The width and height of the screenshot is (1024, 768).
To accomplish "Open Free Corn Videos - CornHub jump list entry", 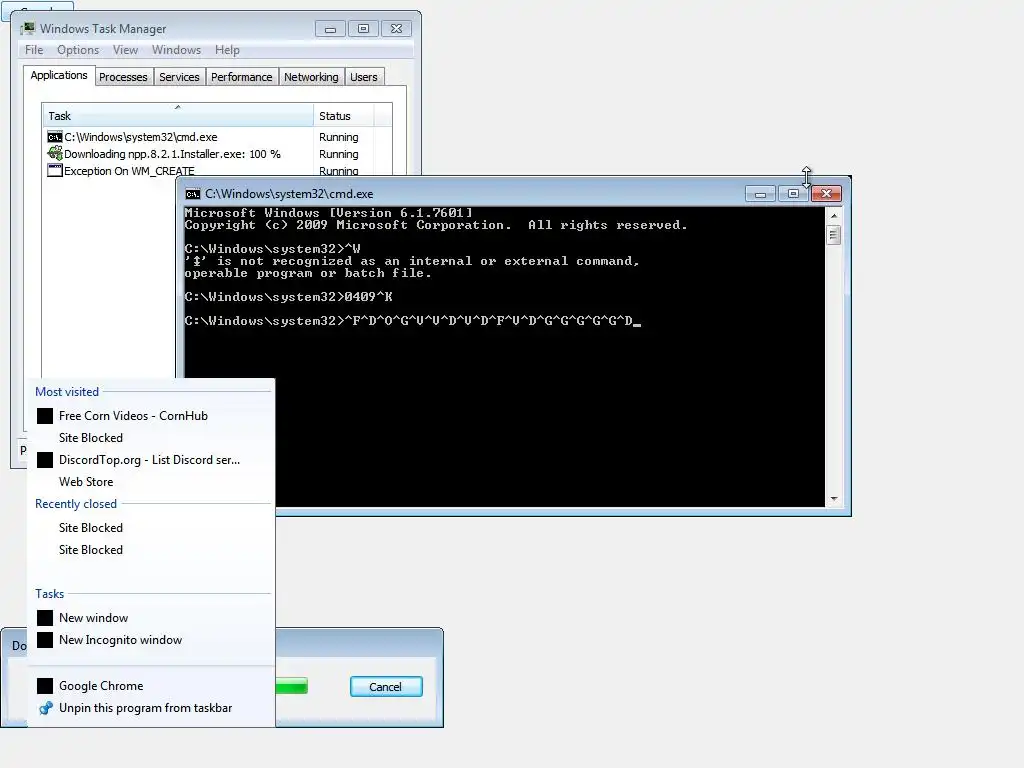I will coord(152,416).
